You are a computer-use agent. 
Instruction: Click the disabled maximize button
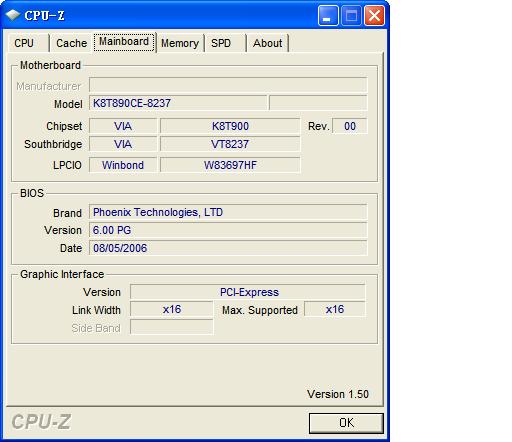pos(351,15)
